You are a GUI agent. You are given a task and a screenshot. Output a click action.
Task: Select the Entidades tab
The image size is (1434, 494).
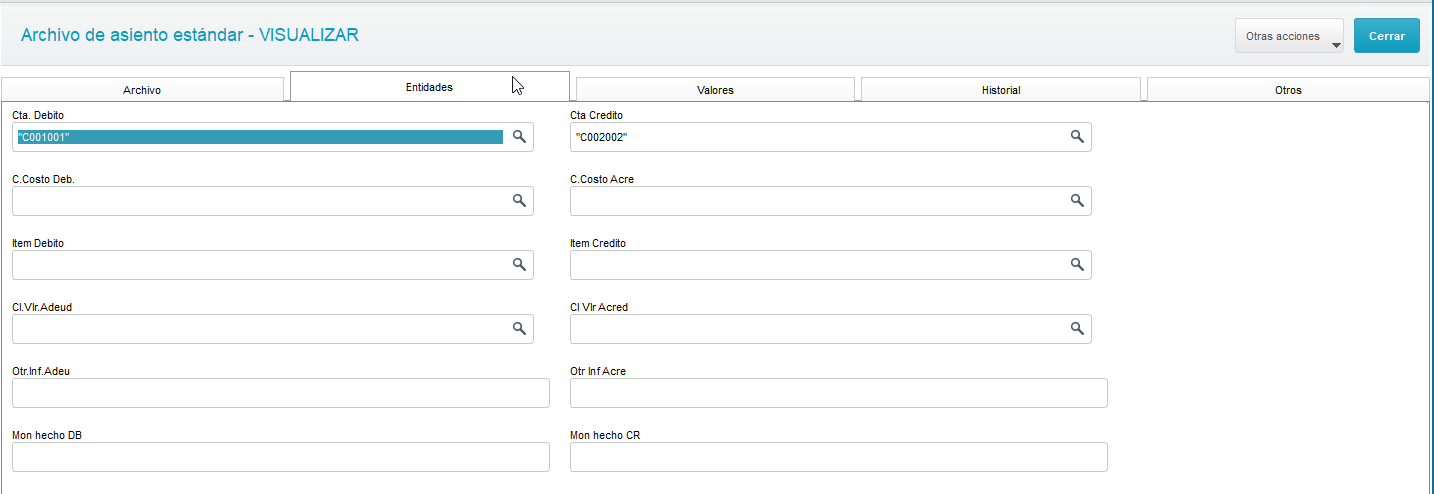[x=429, y=87]
